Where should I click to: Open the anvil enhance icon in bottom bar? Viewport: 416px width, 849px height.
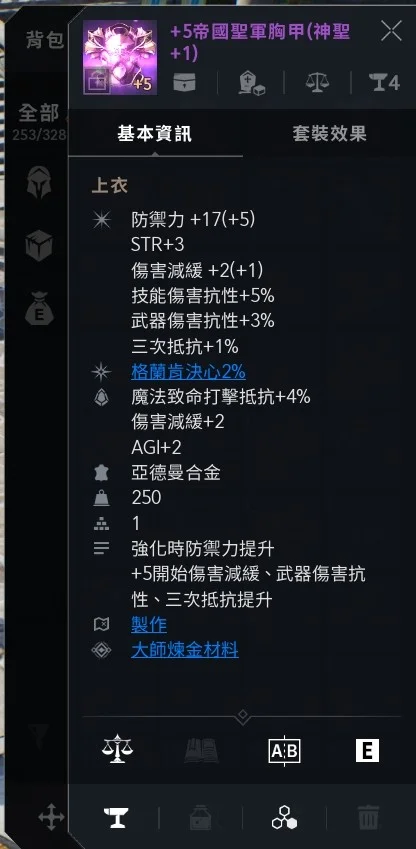click(116, 818)
